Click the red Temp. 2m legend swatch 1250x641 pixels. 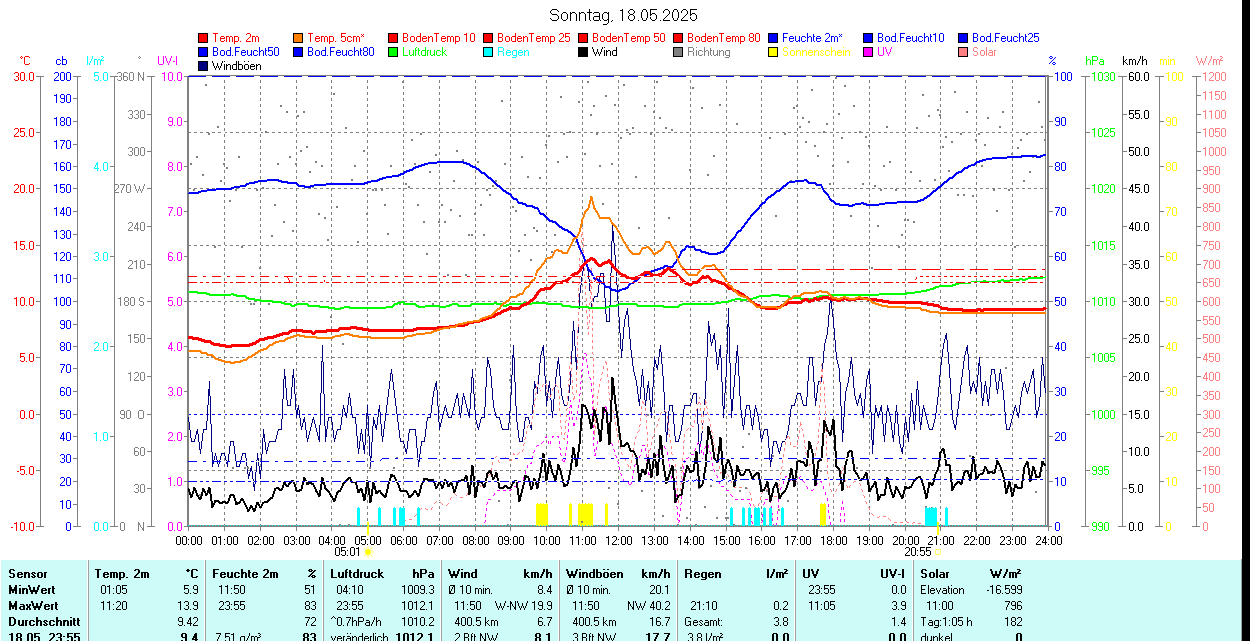[x=204, y=38]
